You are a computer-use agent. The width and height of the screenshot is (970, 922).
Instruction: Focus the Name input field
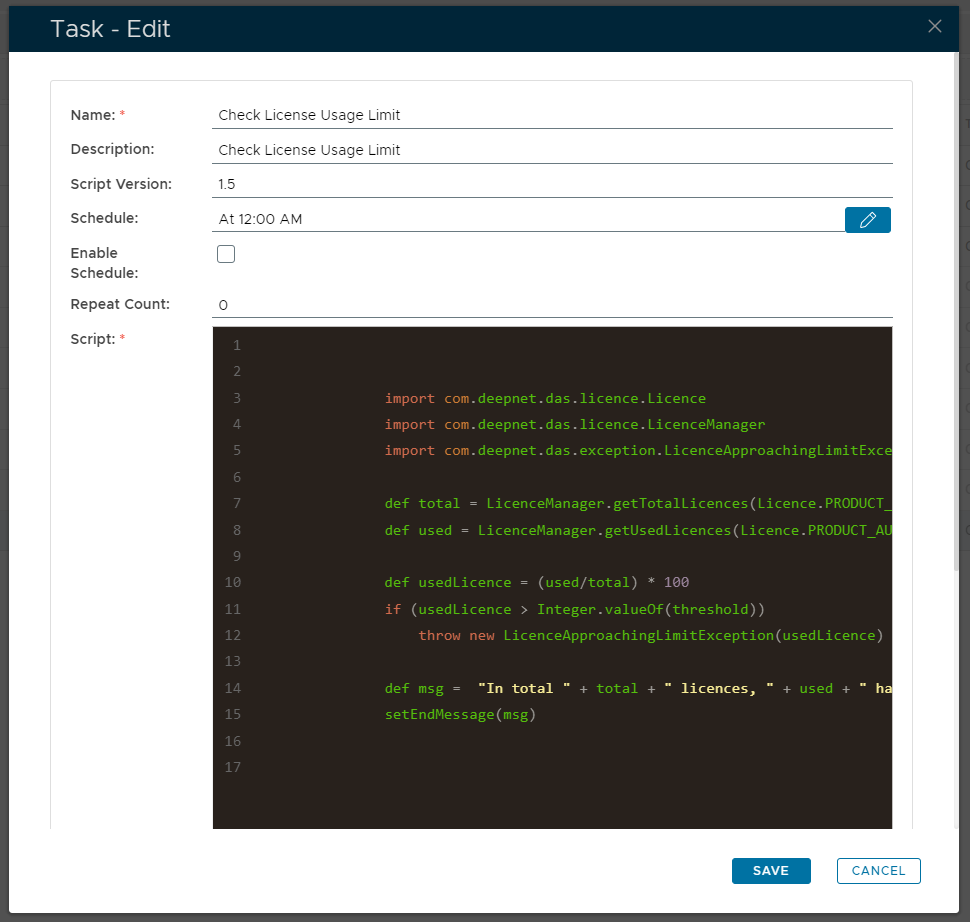click(552, 115)
